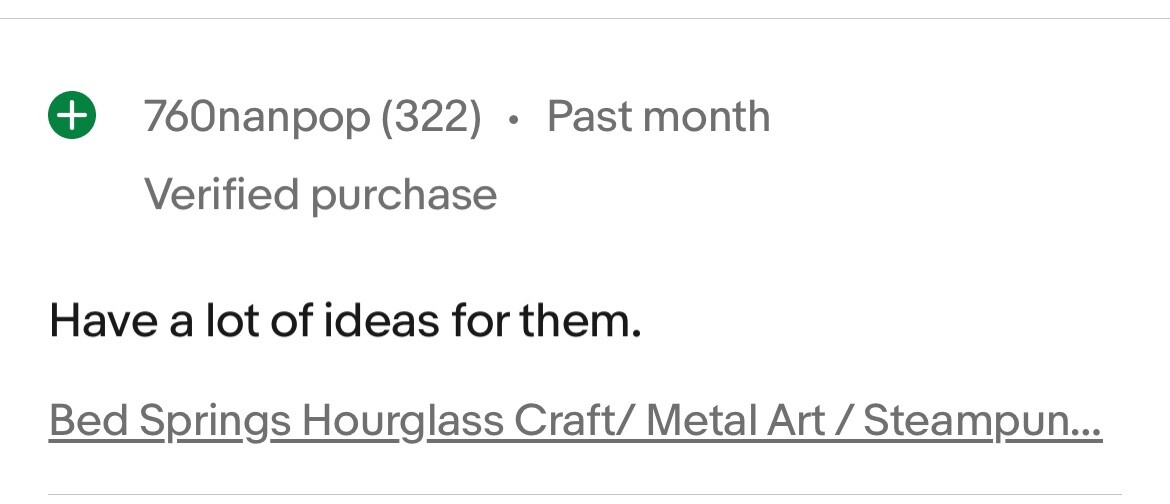Click the Verified purchase label
Viewport: 1170px width, 504px height.
(320, 194)
